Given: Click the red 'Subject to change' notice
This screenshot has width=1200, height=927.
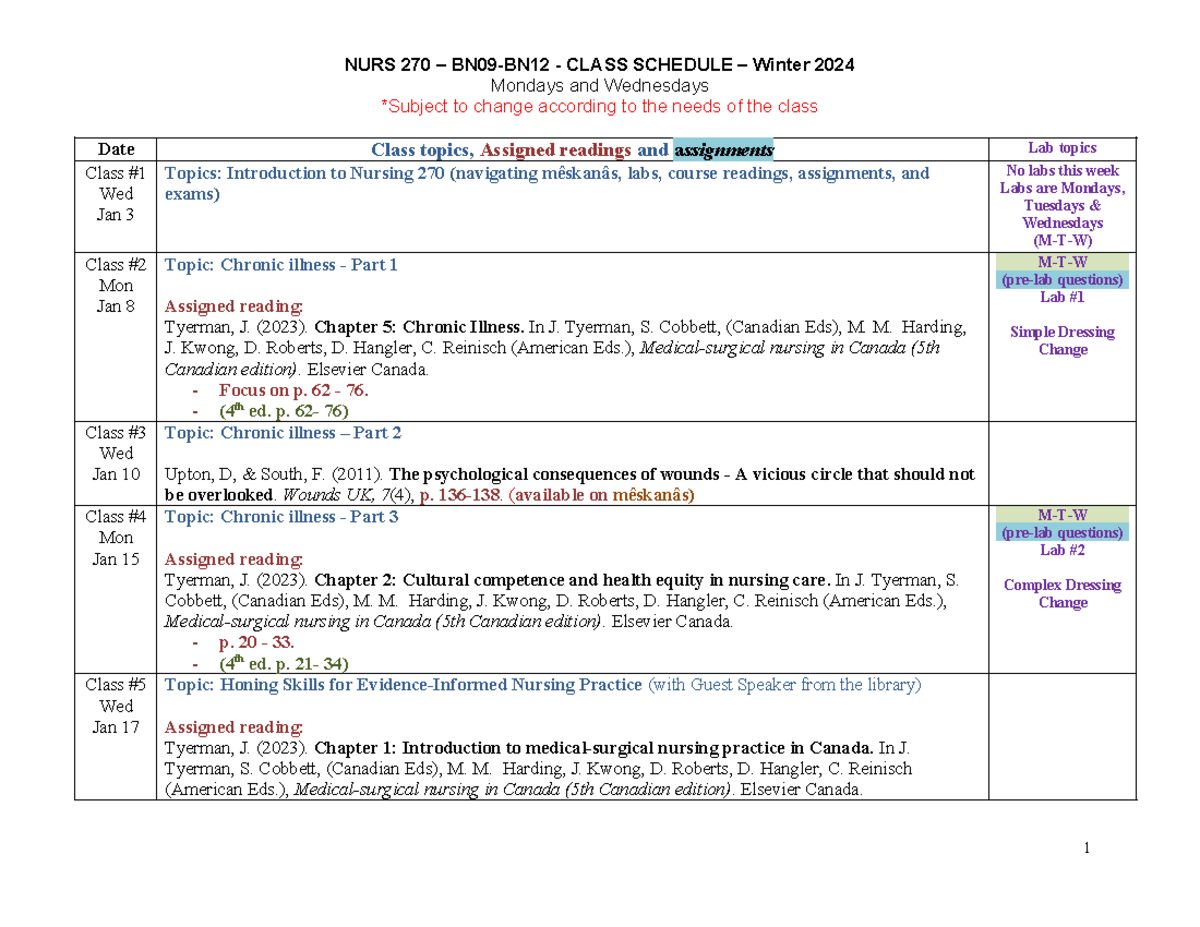Looking at the screenshot, I should (x=599, y=106).
